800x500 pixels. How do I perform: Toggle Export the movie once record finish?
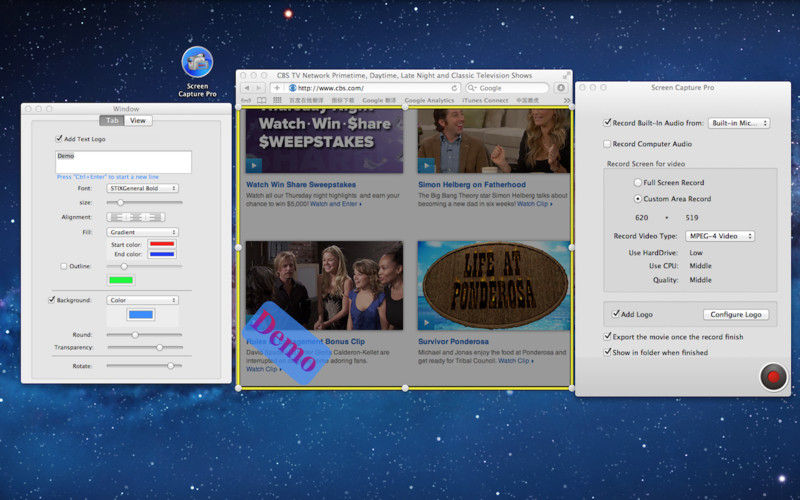[607, 336]
